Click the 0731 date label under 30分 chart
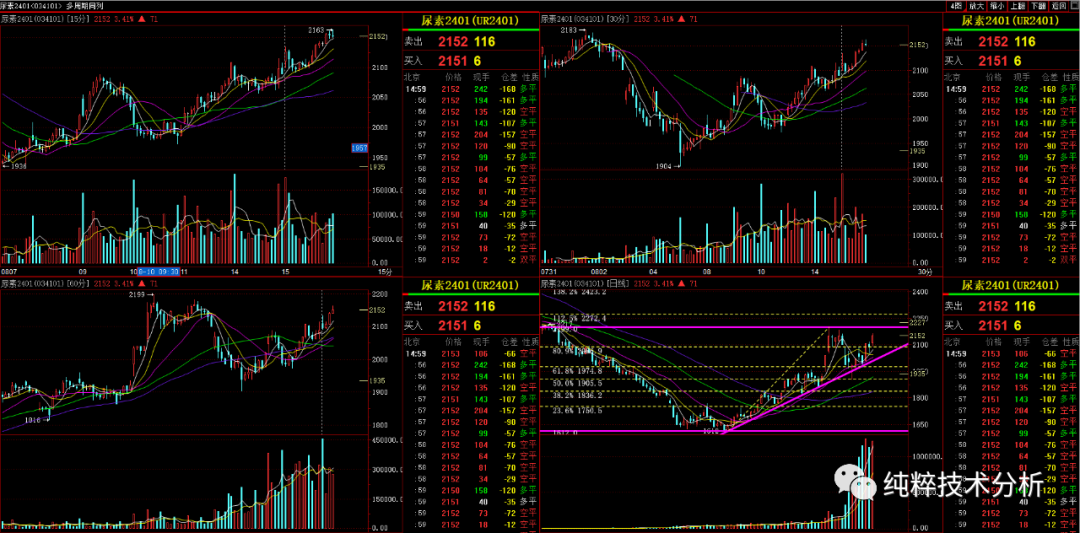This screenshot has width=1080, height=533. click(x=550, y=271)
